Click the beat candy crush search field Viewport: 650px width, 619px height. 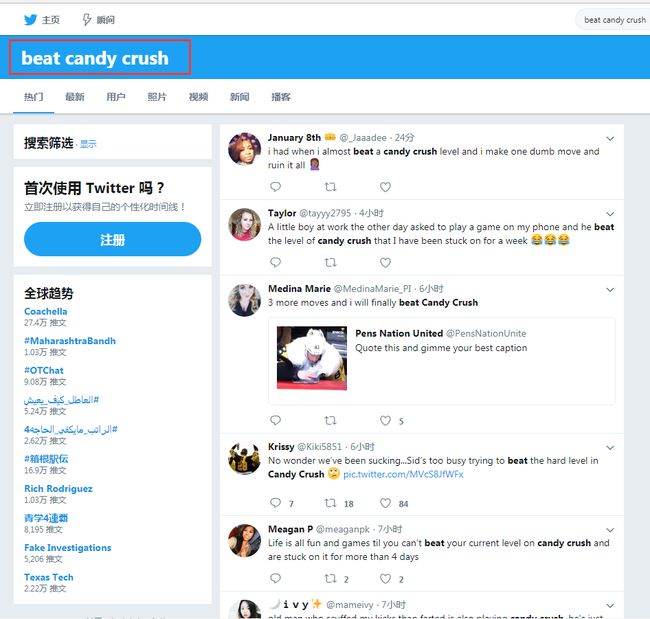click(614, 19)
